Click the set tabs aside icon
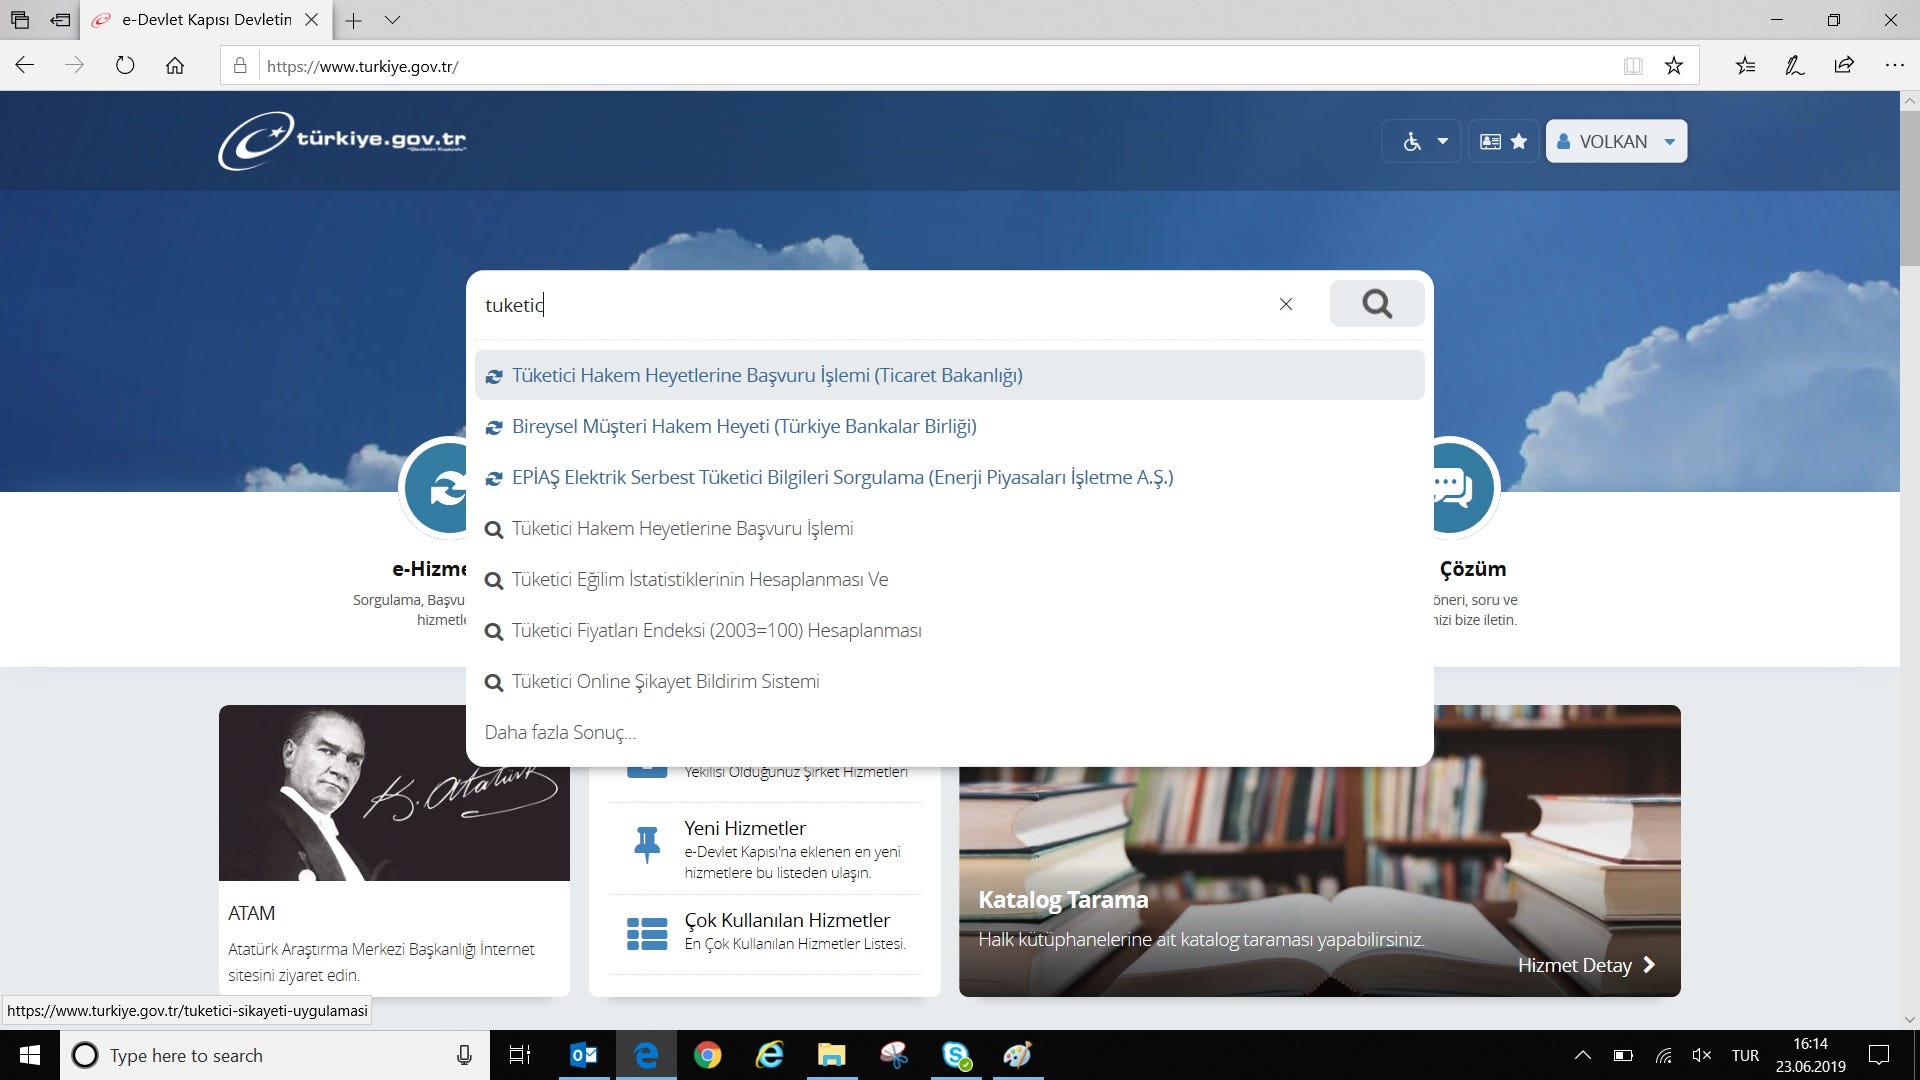1920x1080 pixels. coord(61,20)
